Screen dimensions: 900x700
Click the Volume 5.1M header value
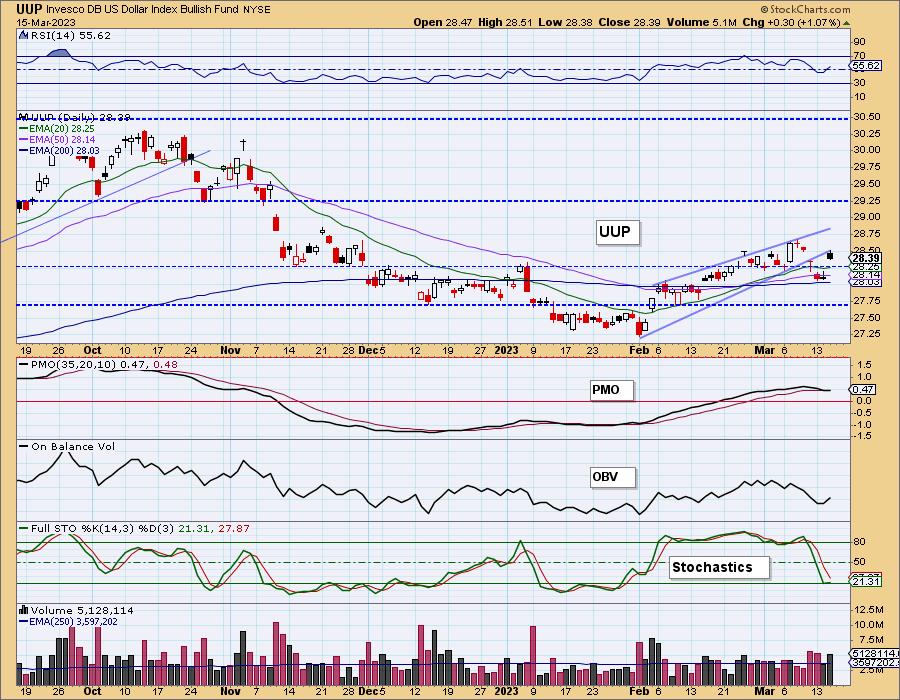[x=702, y=22]
